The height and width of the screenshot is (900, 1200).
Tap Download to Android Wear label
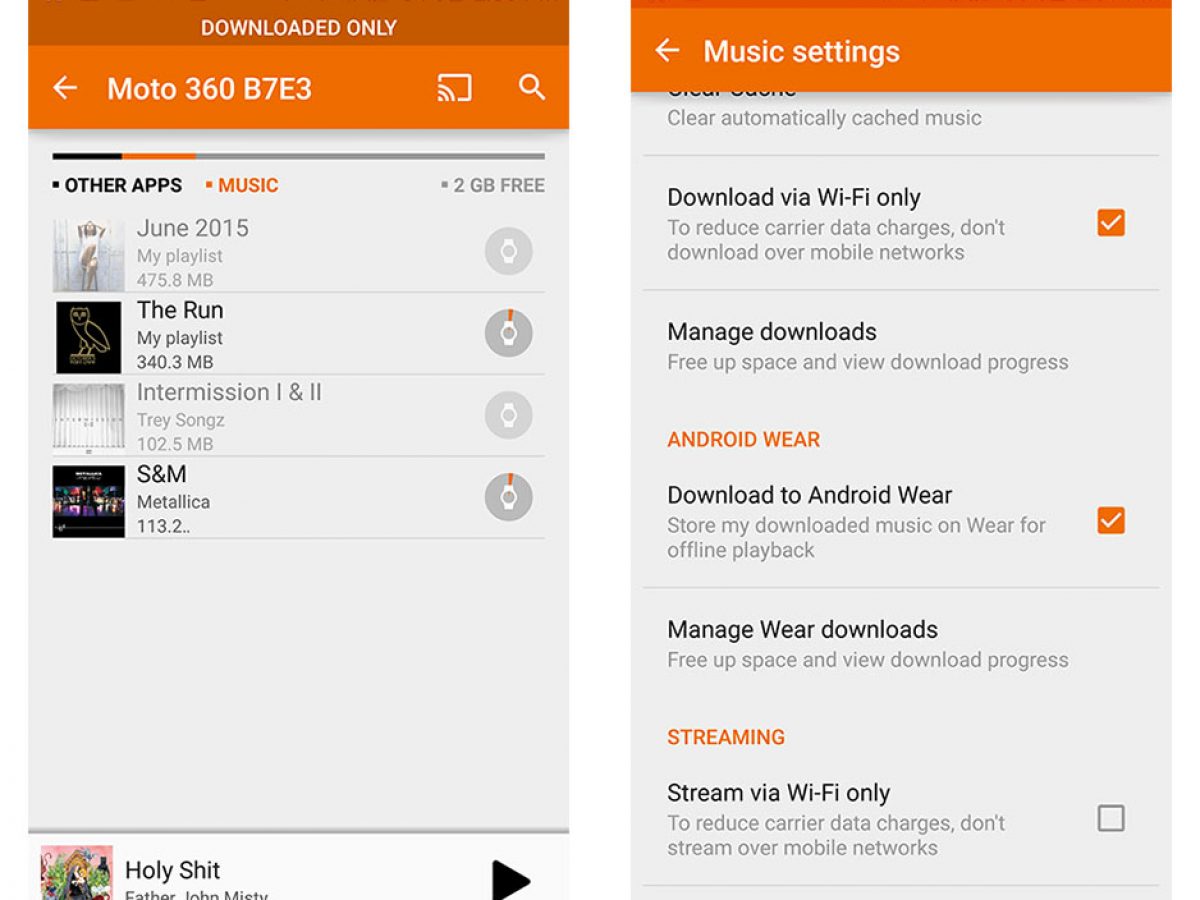(810, 495)
